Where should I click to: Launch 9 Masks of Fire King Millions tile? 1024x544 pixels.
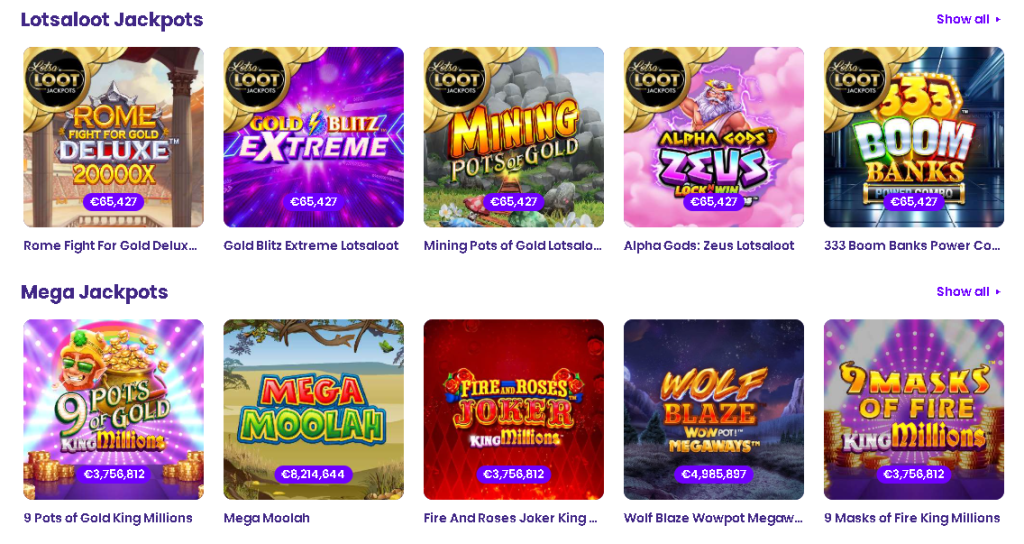click(914, 409)
